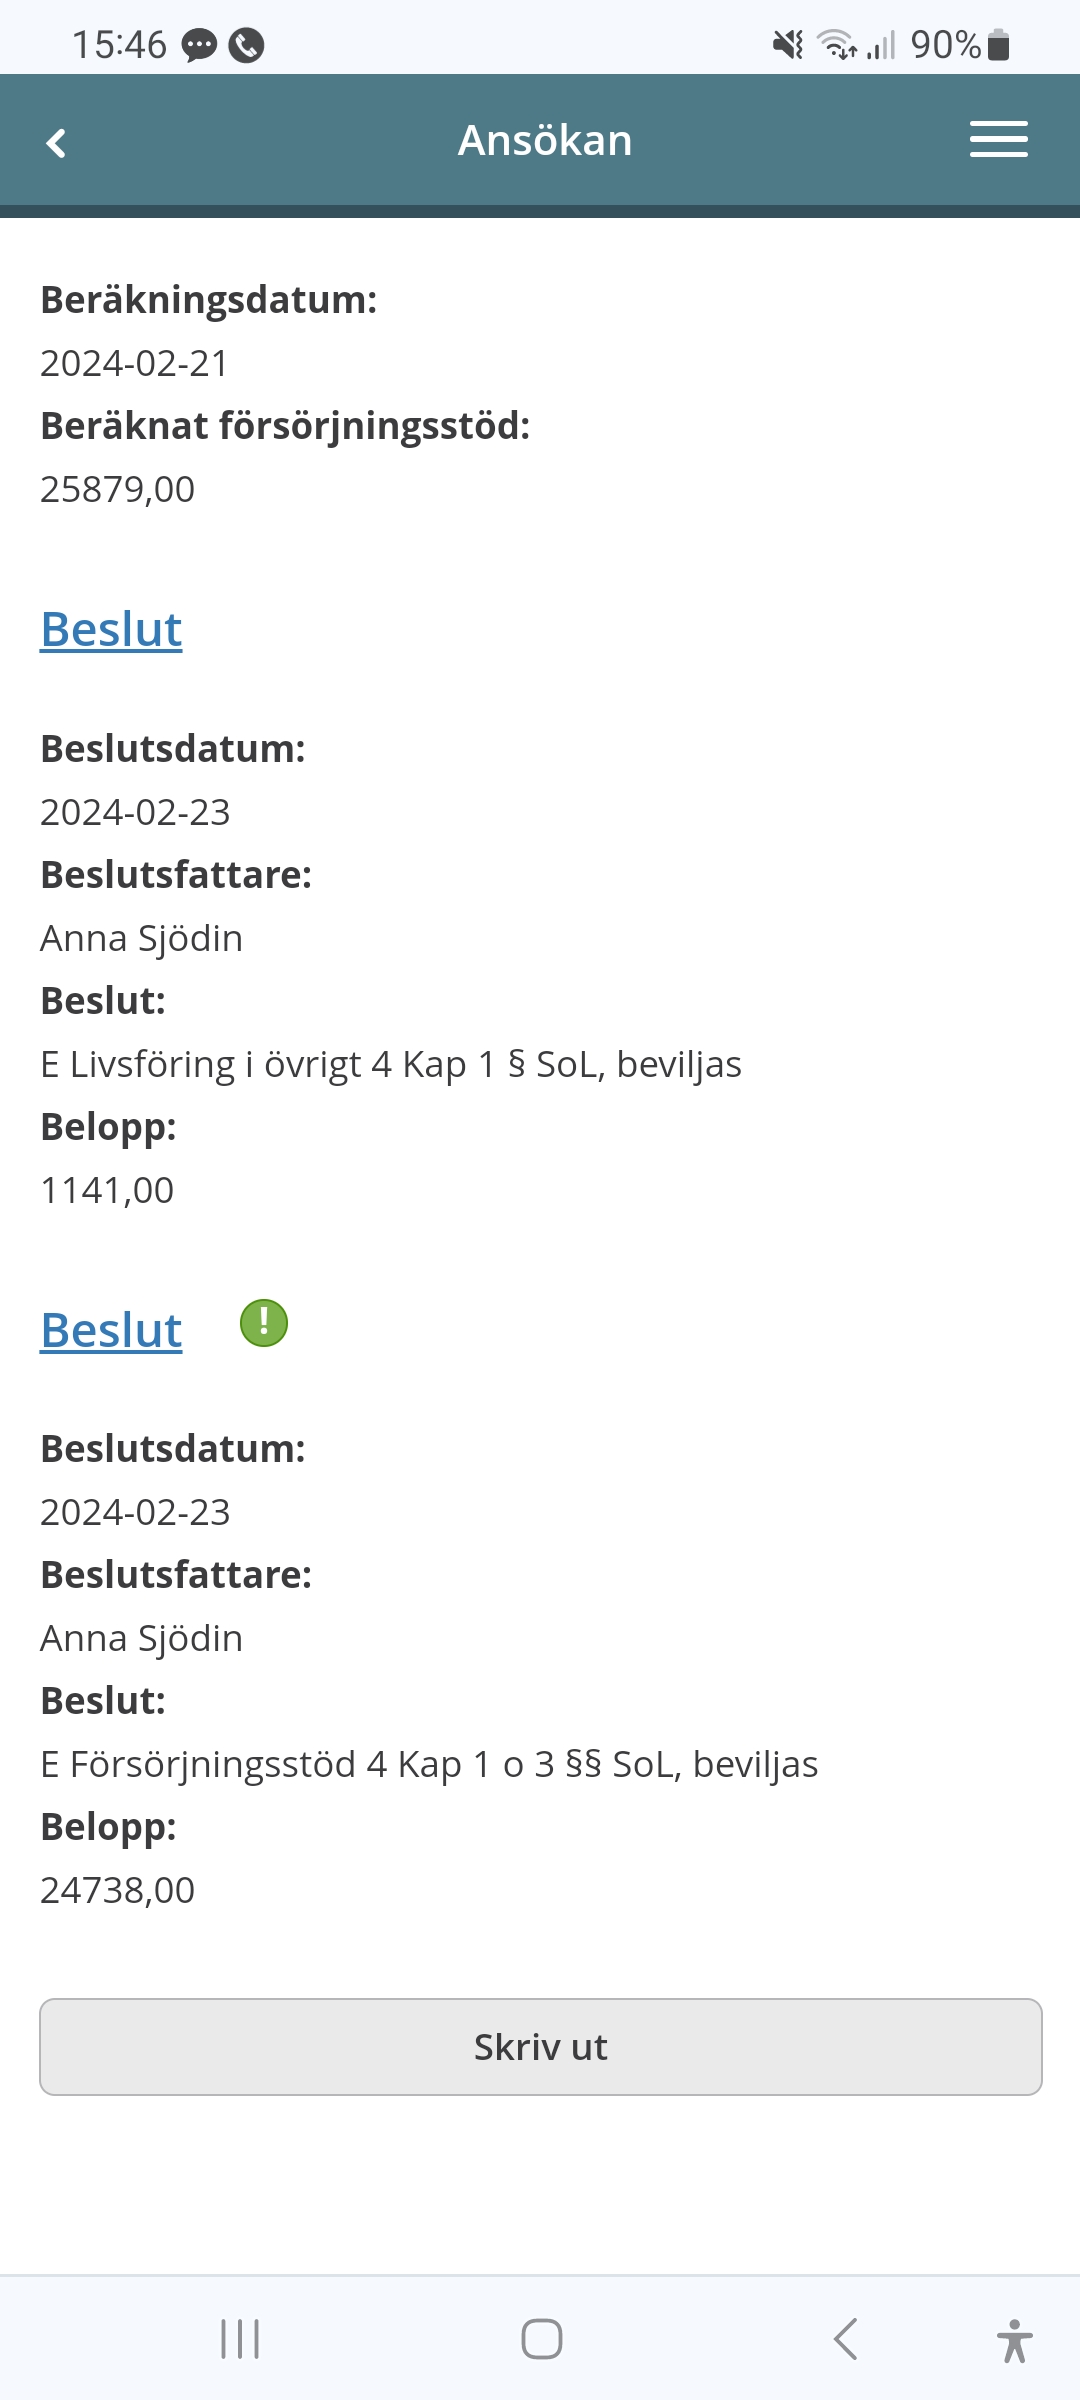
Task: Open the Beslut link beside the green icon
Action: (111, 1331)
